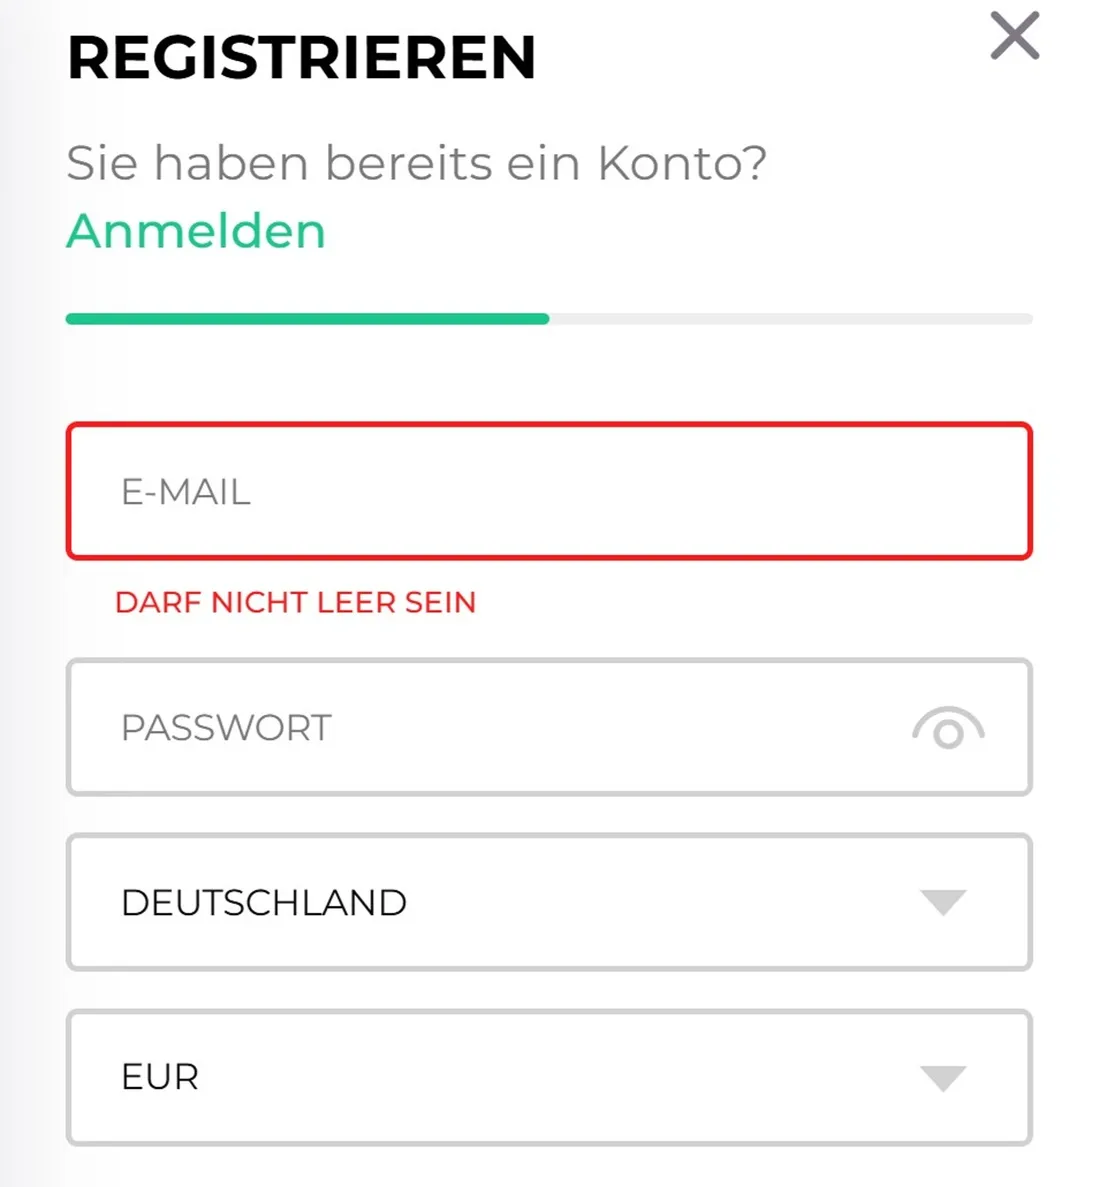Click the blank space right of the E-MAIL placeholder
The height and width of the screenshot is (1187, 1100).
coord(640,492)
